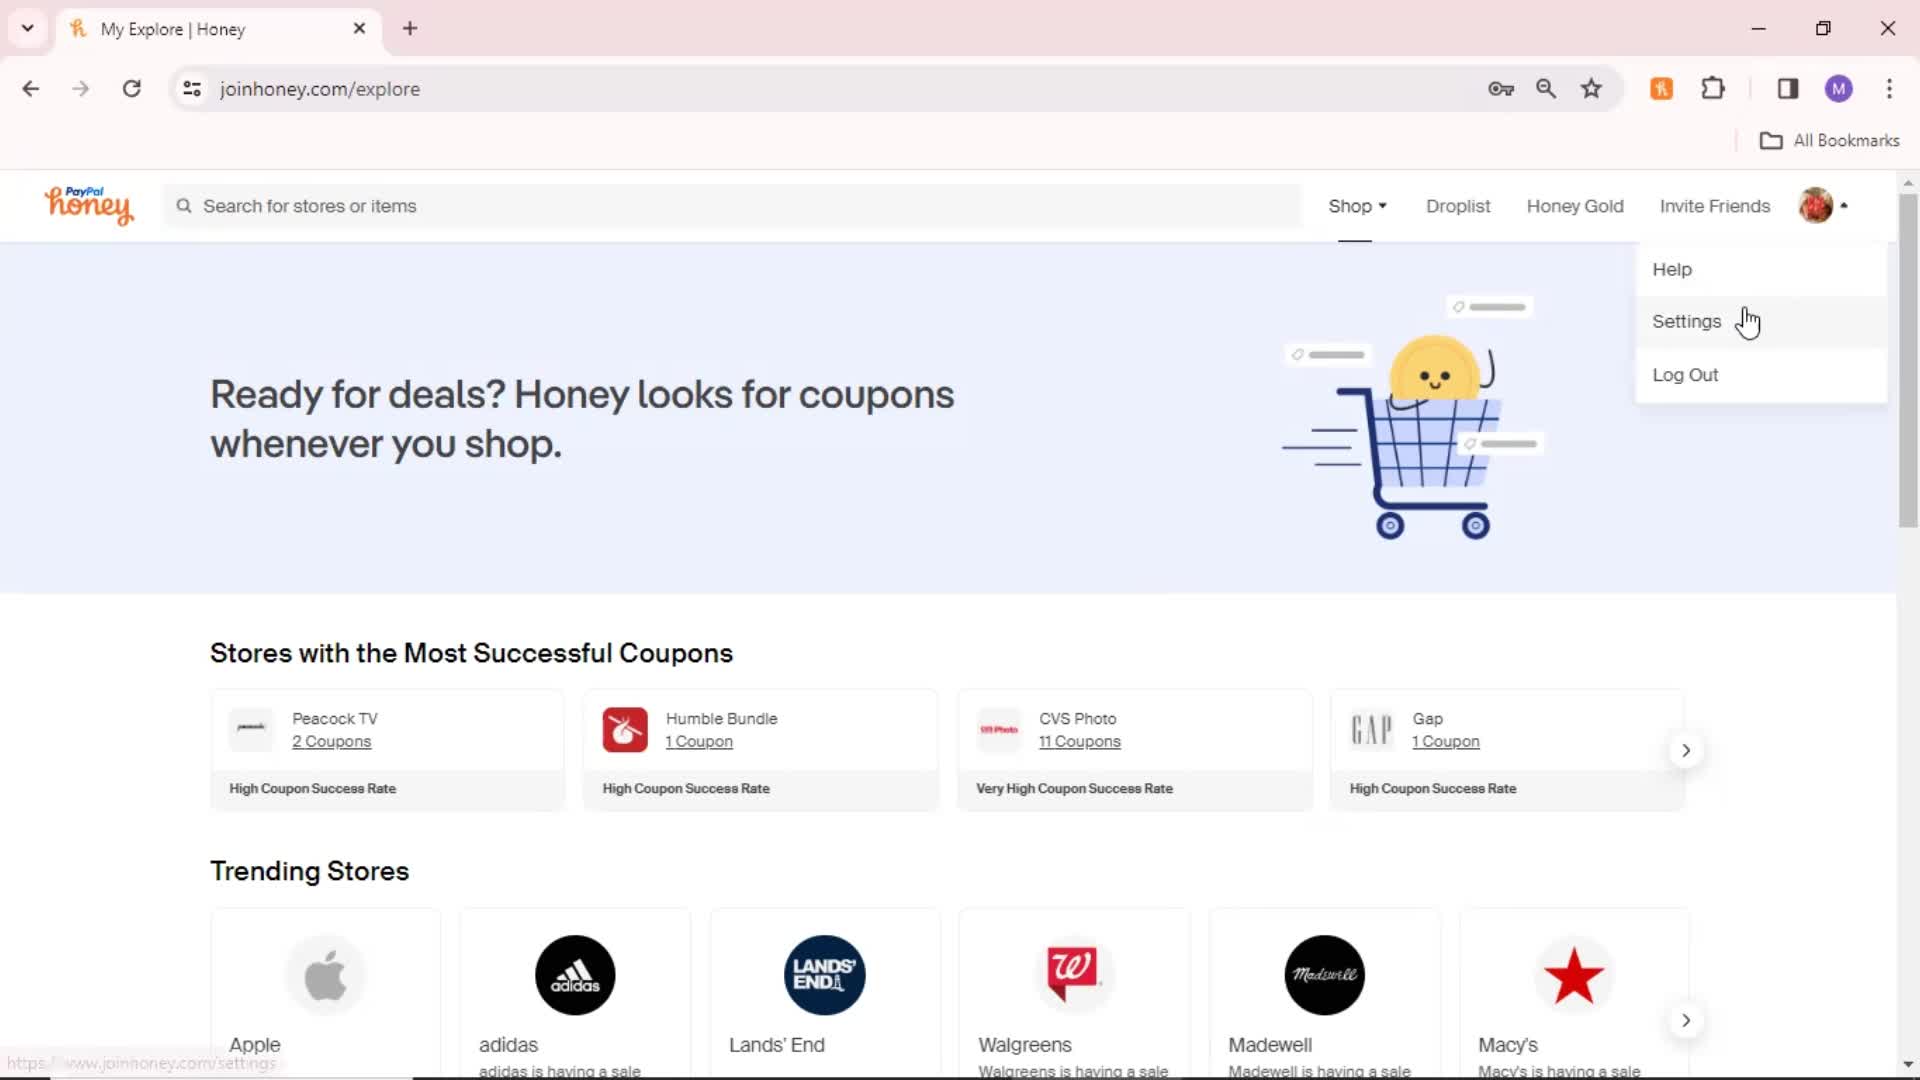Viewport: 1920px width, 1080px height.
Task: Go forward with the forward arrow
Action: point(81,89)
